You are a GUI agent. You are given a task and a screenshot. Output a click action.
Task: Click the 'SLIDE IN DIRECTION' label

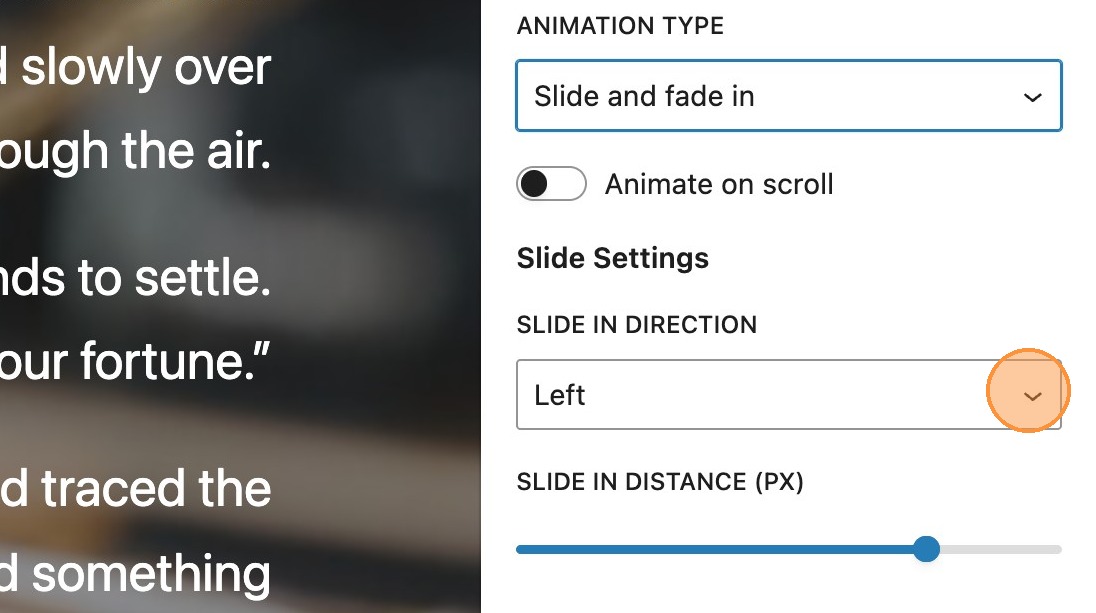tap(636, 325)
